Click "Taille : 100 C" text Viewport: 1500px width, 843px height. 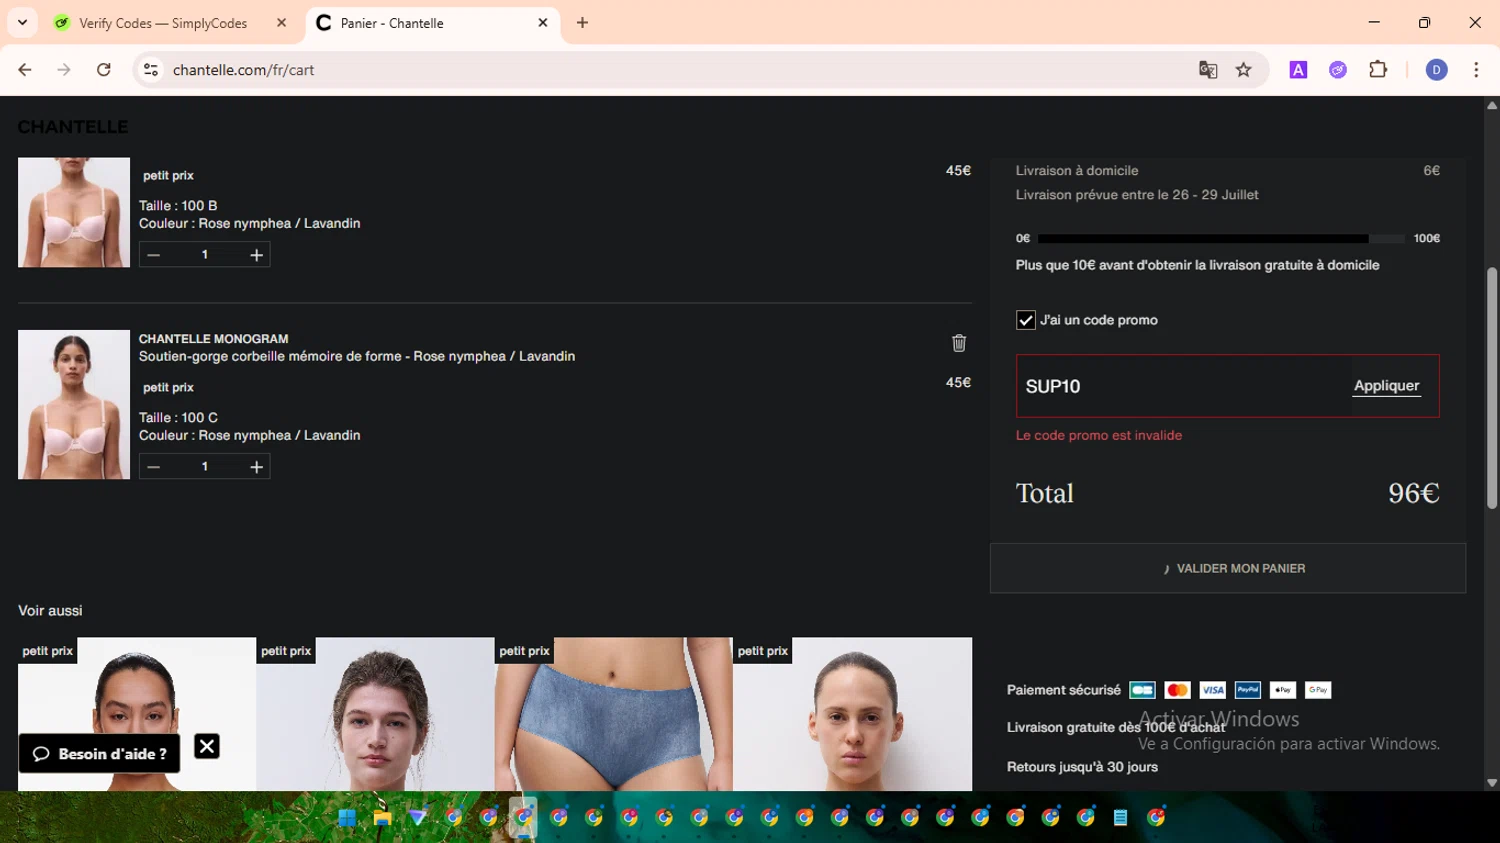pyautogui.click(x=178, y=418)
